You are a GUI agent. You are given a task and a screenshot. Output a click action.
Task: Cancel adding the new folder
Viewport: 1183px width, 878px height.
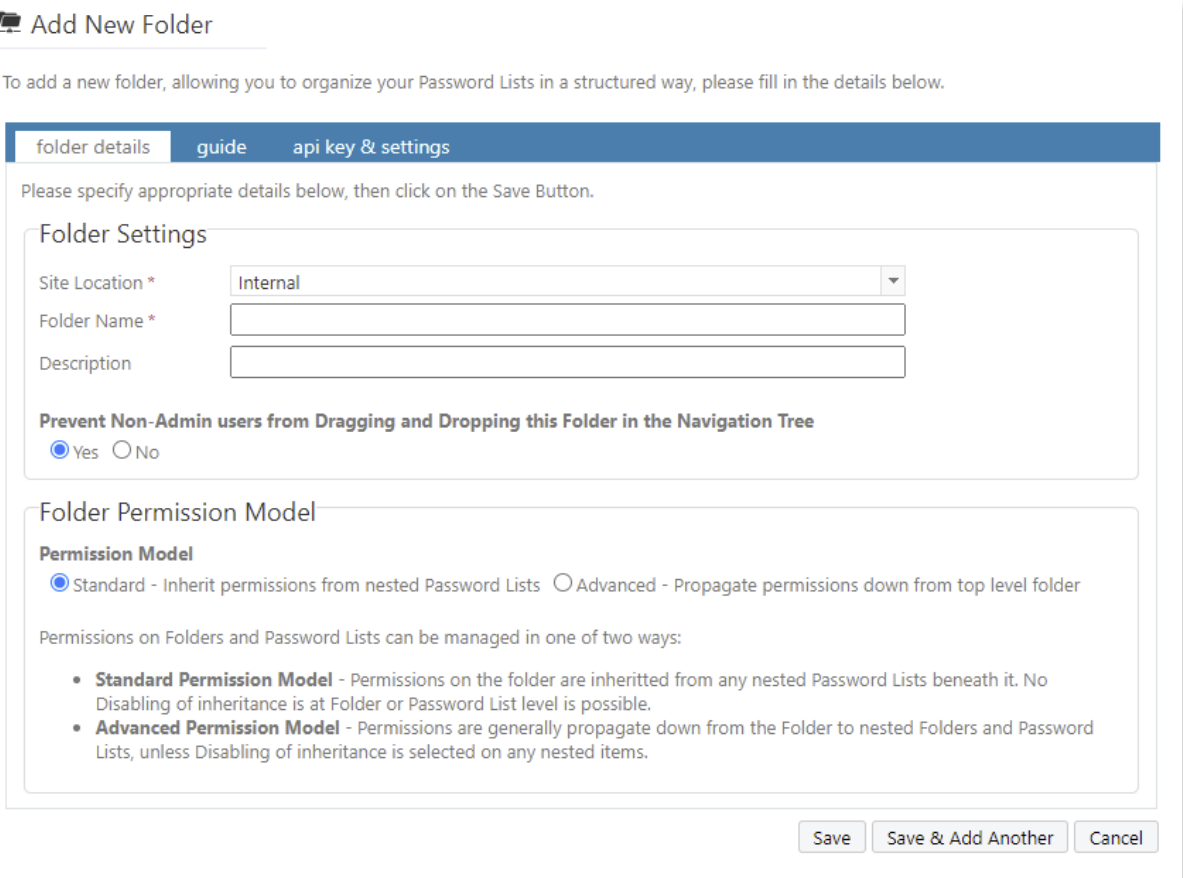click(x=1115, y=838)
